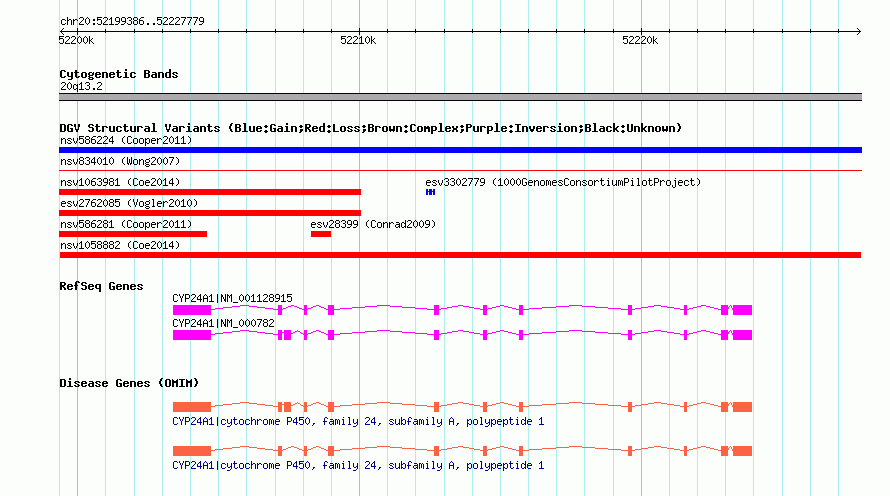Select the NM_000782 magenta first exon block
This screenshot has height=496, width=890.
192,335
